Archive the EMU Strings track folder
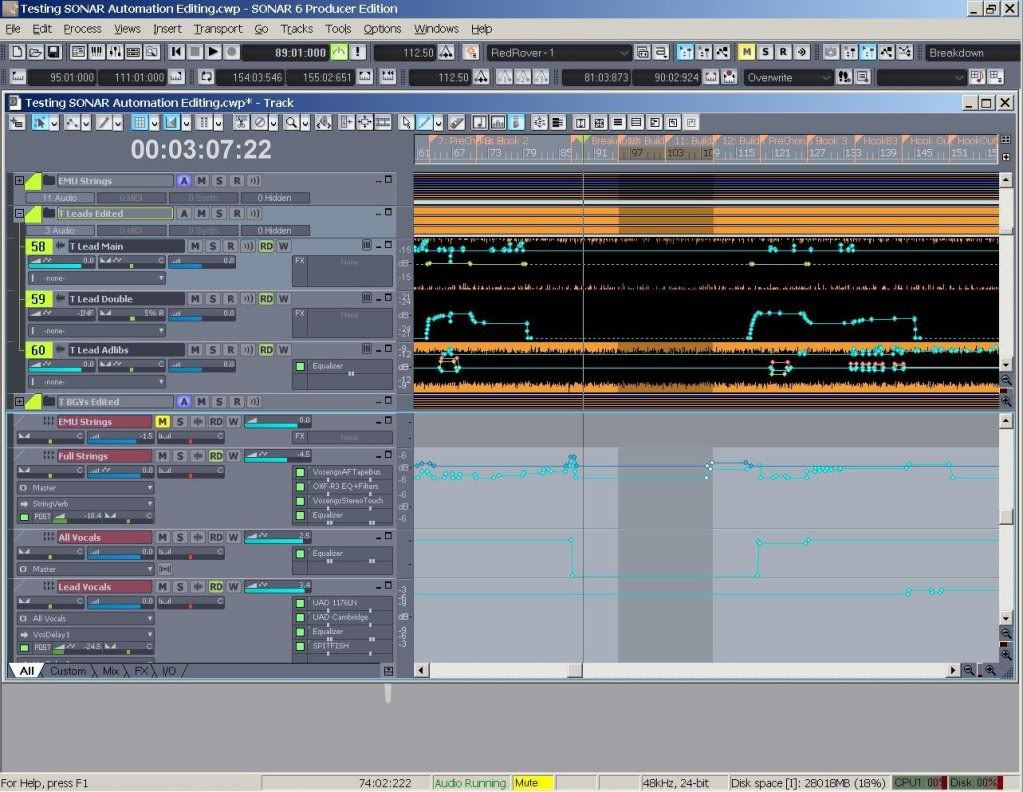 click(x=184, y=181)
